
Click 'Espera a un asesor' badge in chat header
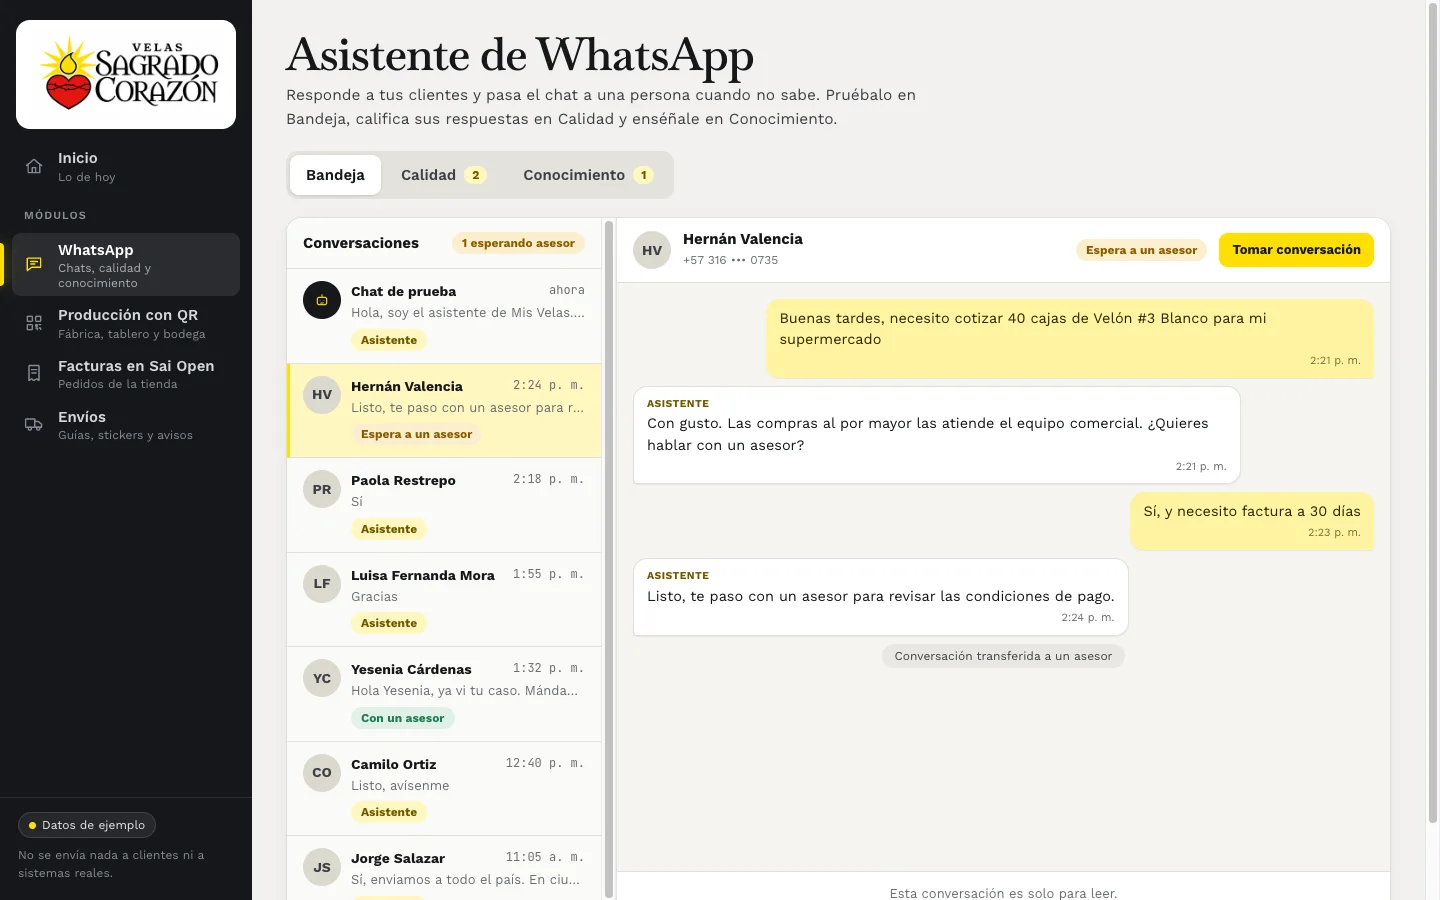pyautogui.click(x=1141, y=250)
